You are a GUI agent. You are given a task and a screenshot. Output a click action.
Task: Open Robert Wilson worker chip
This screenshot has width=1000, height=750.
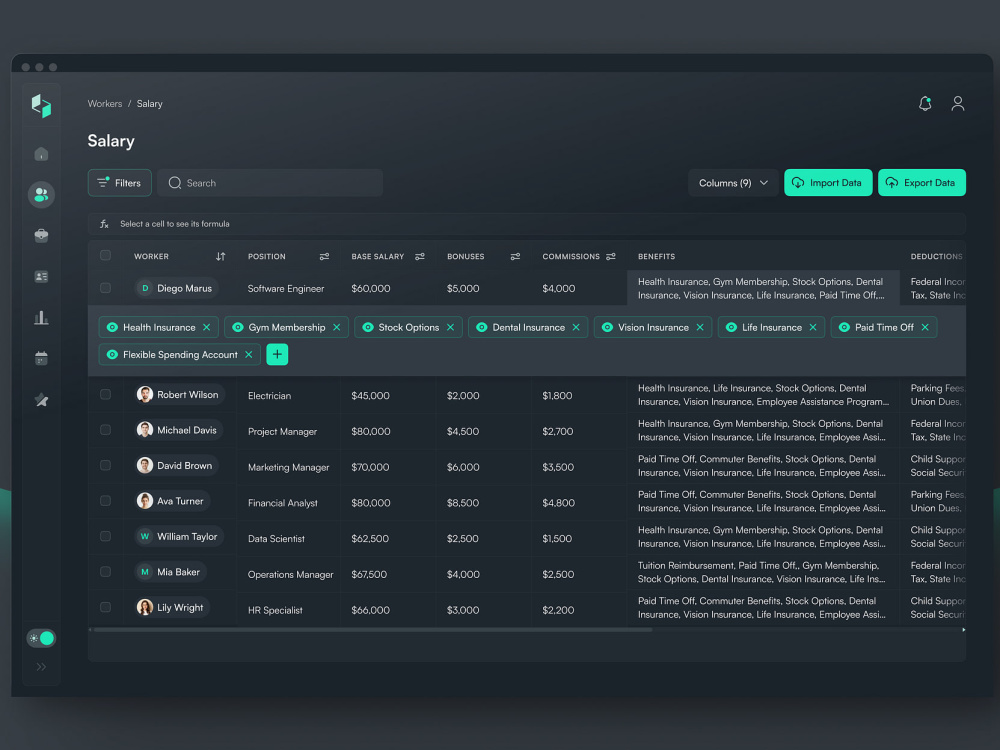click(x=180, y=395)
